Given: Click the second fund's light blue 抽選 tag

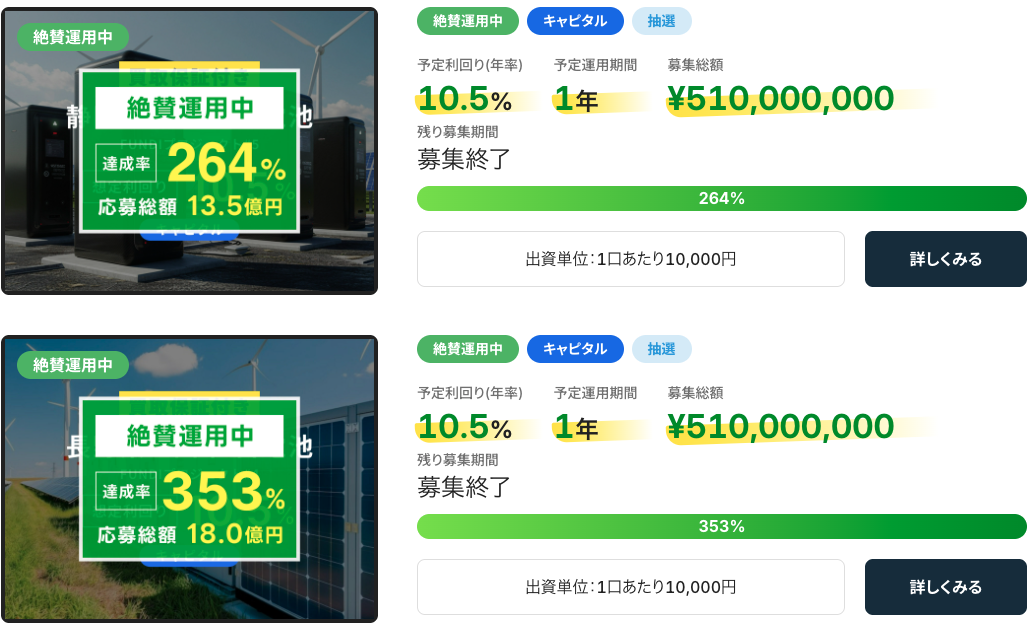Looking at the screenshot, I should 661,349.
